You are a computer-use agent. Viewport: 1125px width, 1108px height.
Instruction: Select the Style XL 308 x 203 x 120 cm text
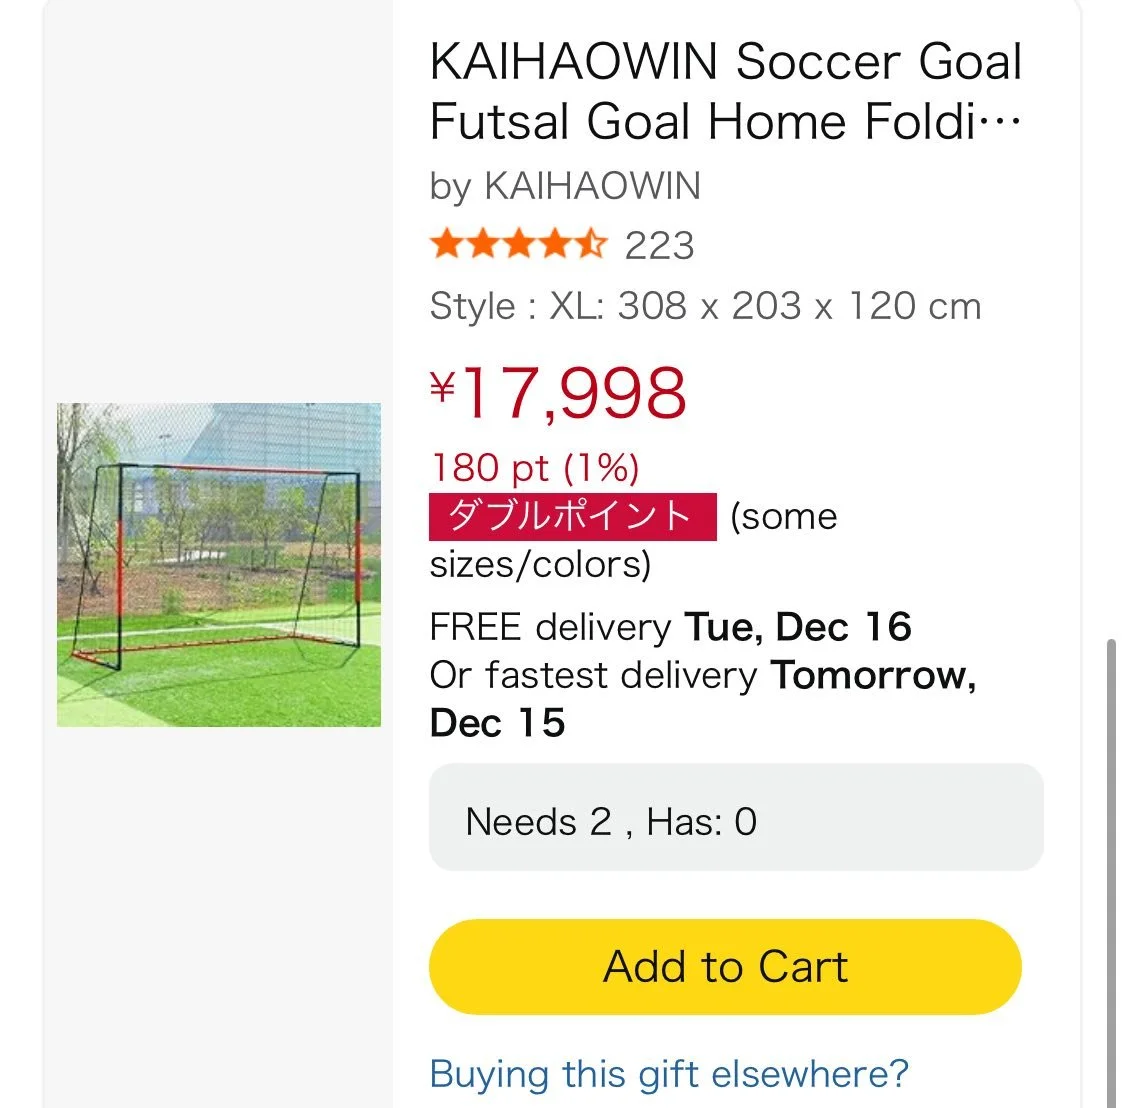[705, 306]
